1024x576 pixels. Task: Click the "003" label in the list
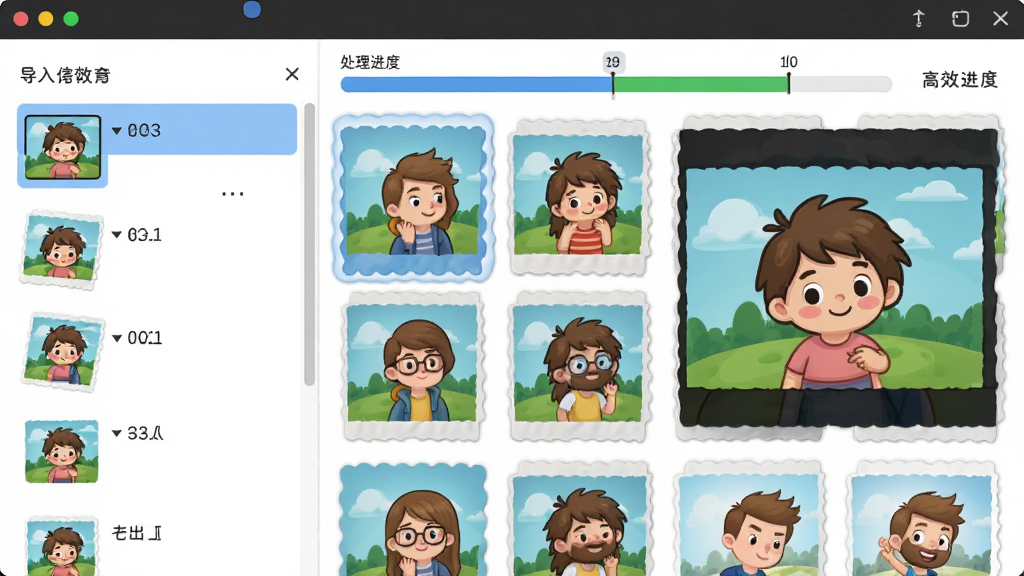pos(144,131)
